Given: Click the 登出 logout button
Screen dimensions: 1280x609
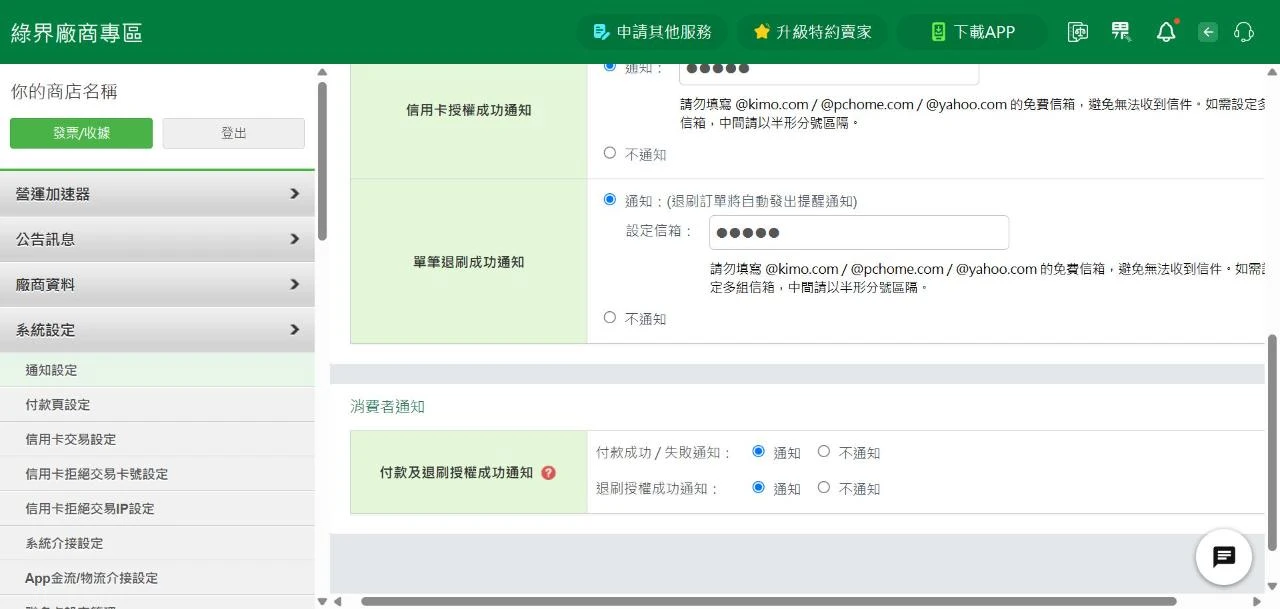Looking at the screenshot, I should click(233, 133).
